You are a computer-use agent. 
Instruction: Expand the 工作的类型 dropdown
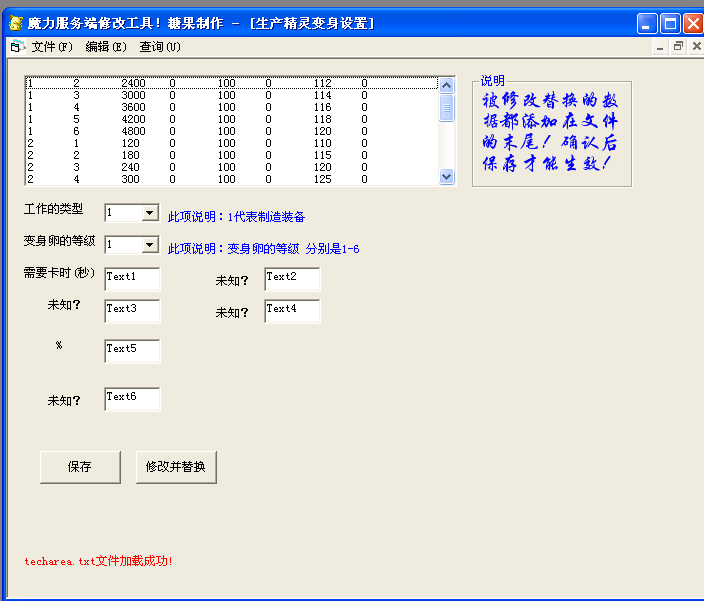[x=149, y=213]
